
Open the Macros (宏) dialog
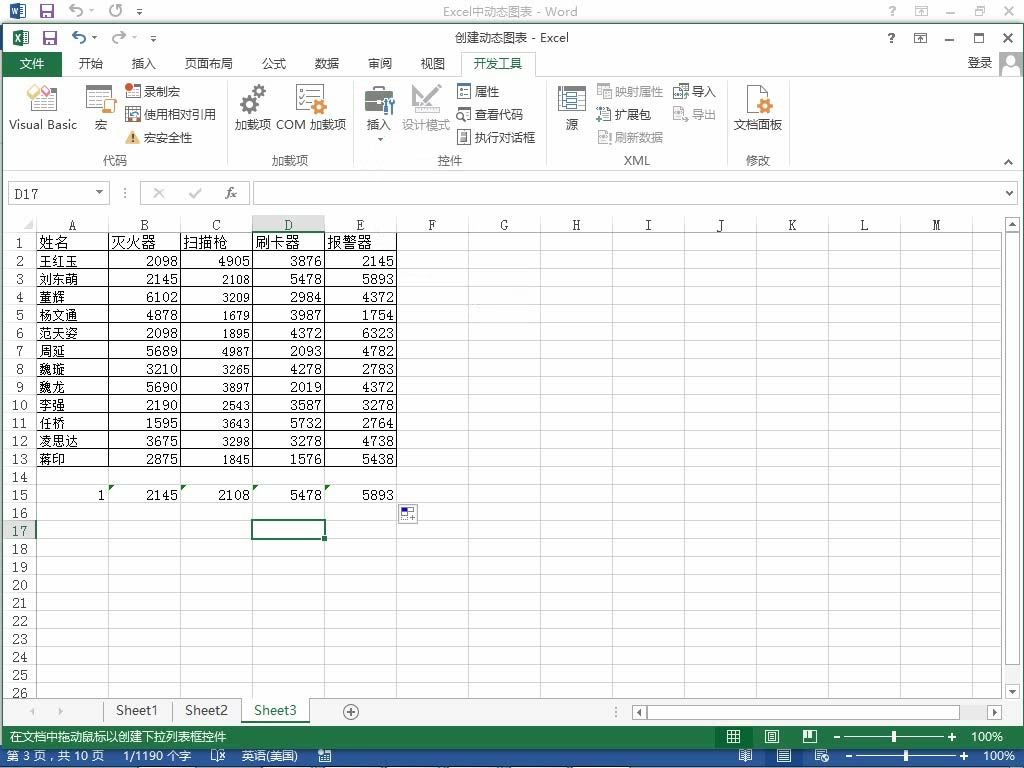100,108
